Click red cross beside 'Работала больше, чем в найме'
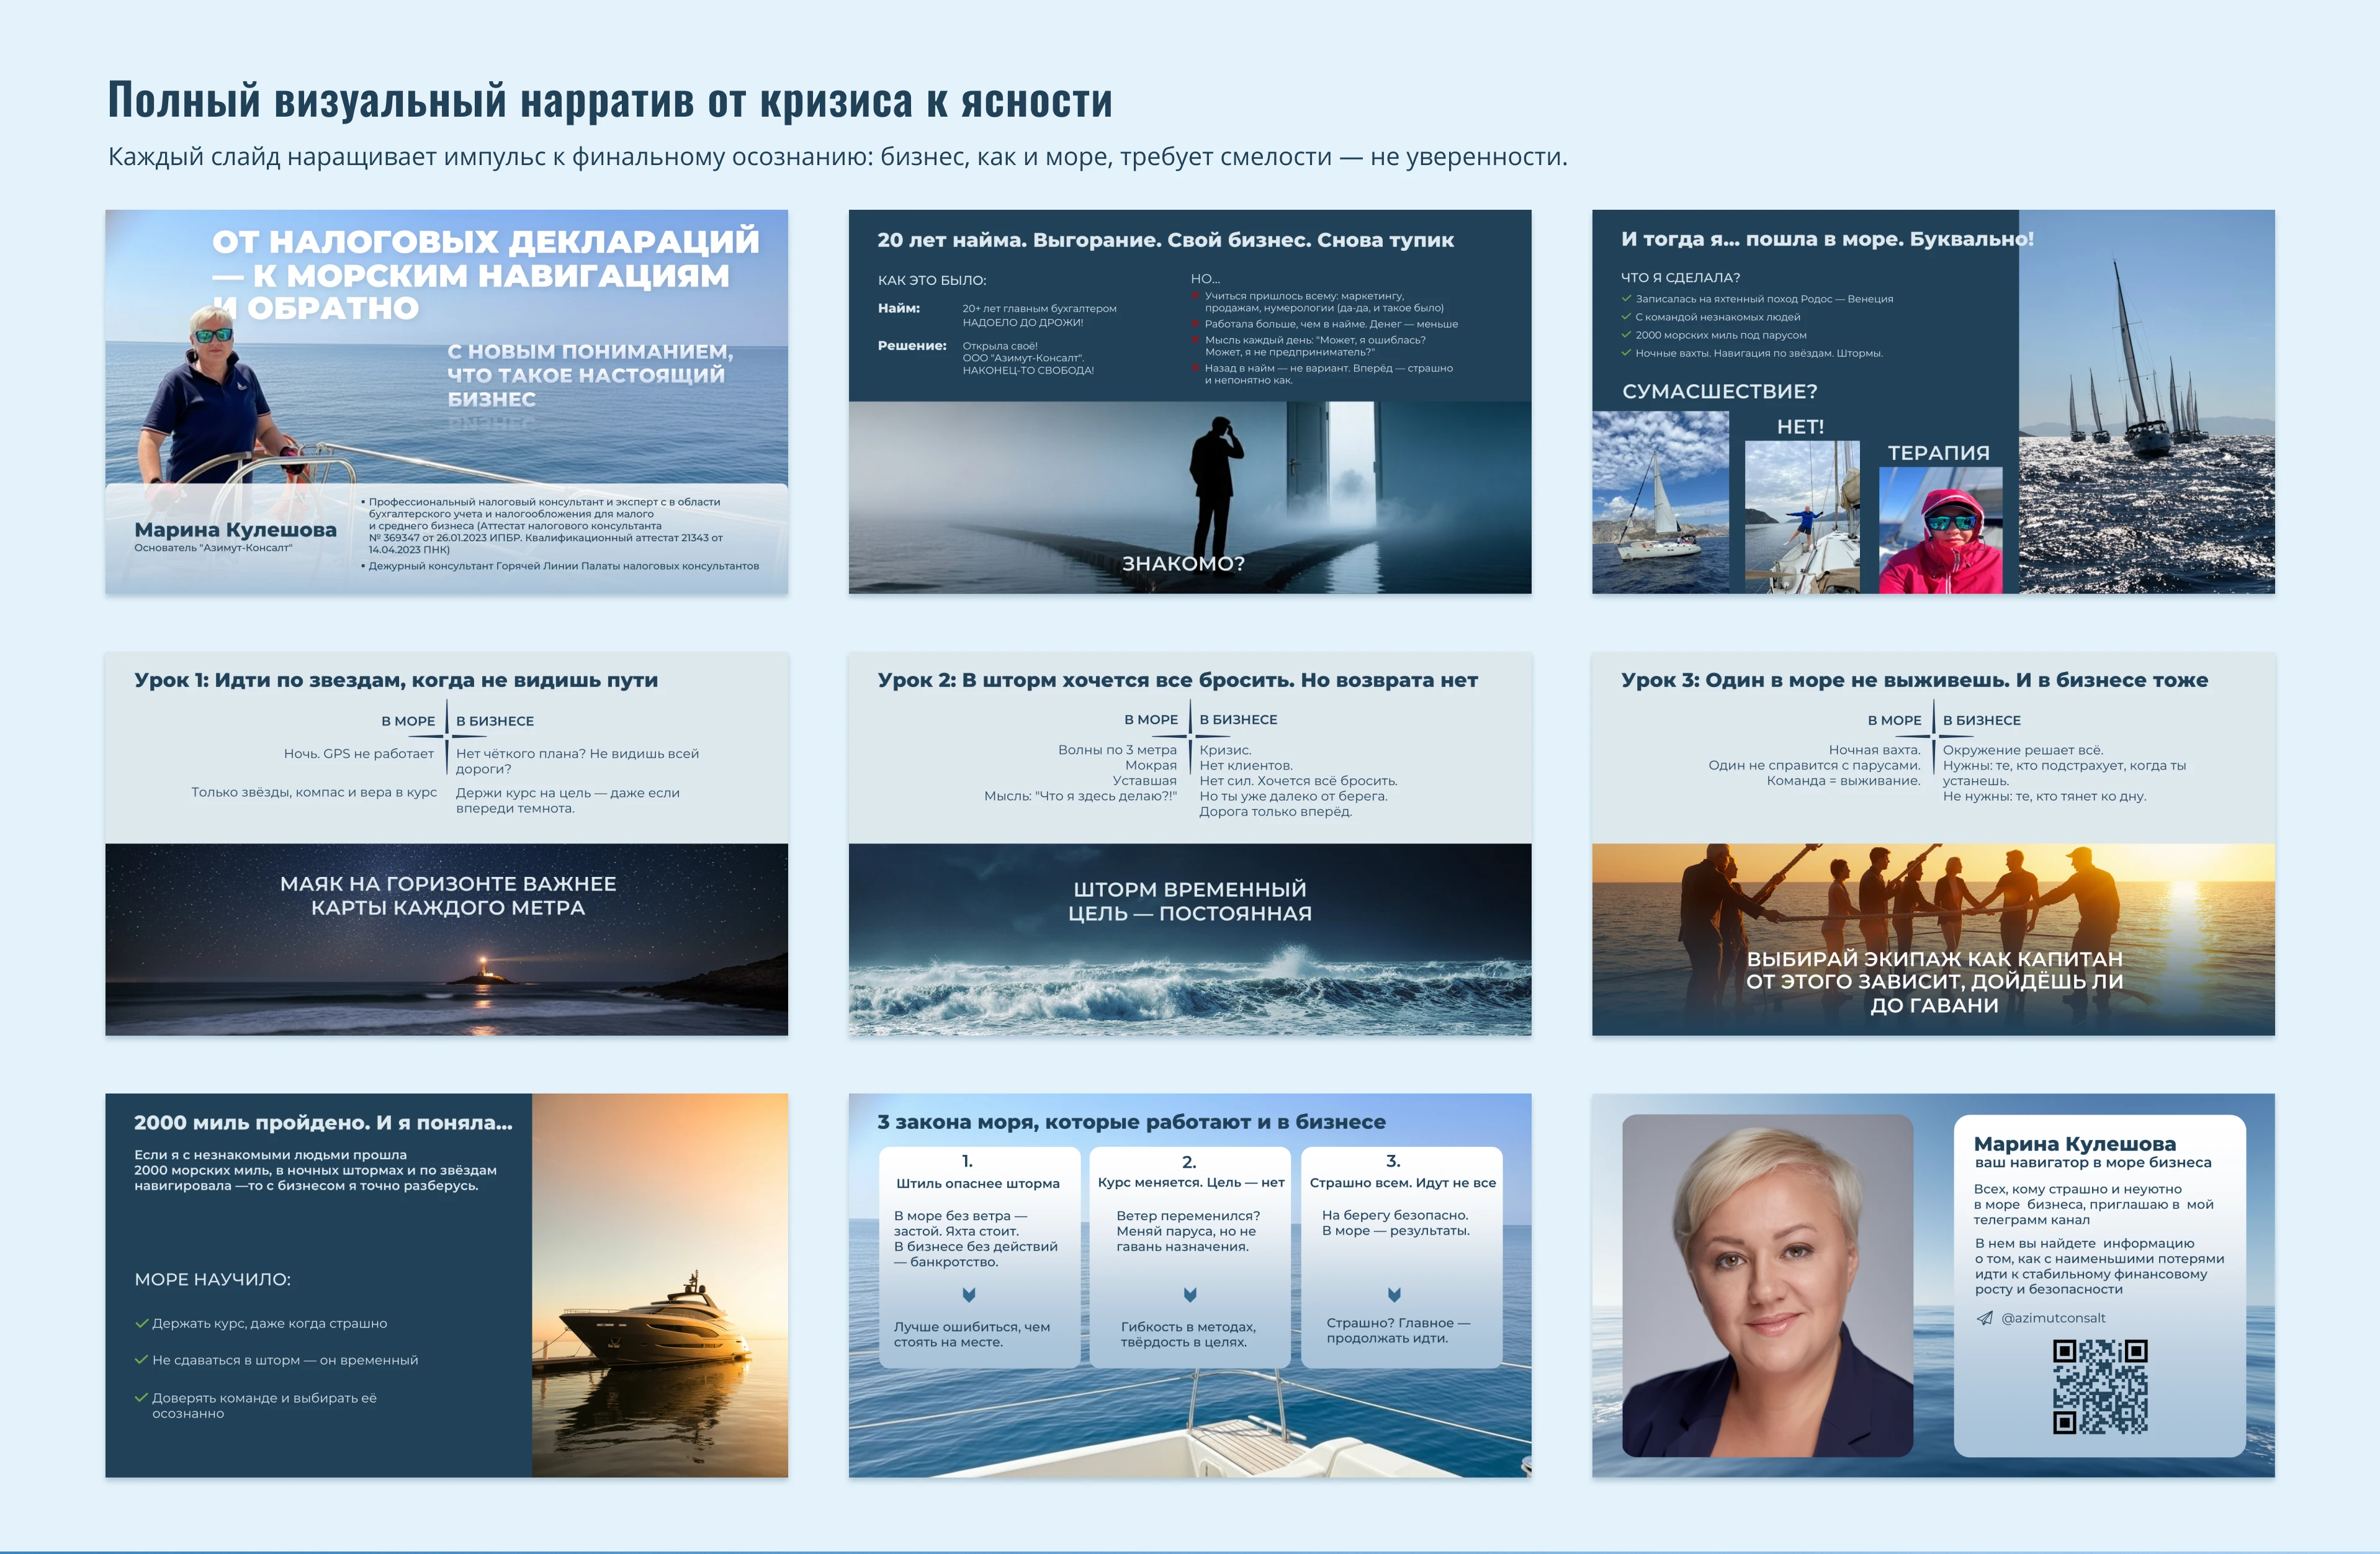2380x1554 pixels. (1195, 324)
